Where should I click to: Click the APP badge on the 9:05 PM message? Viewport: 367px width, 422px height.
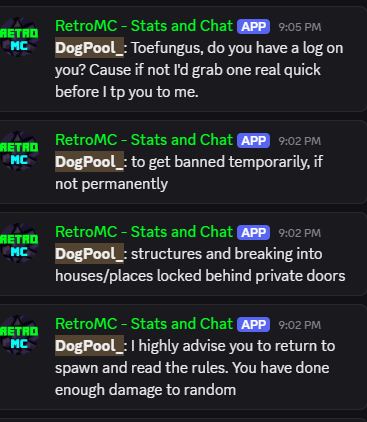[x=253, y=27]
